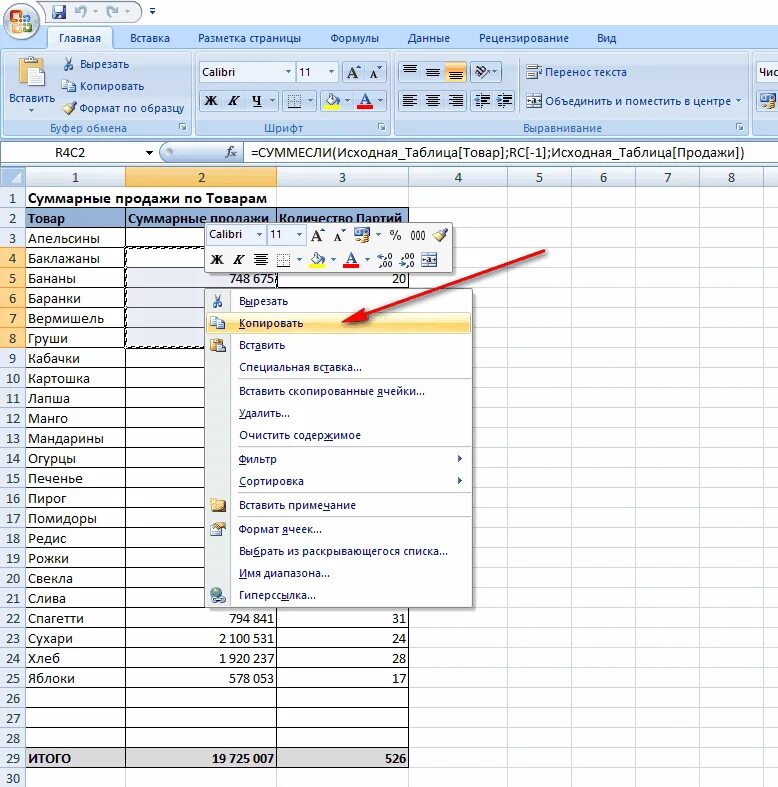This screenshot has width=778, height=787.
Task: Open the underline style dropdown arrow
Action: 272,101
